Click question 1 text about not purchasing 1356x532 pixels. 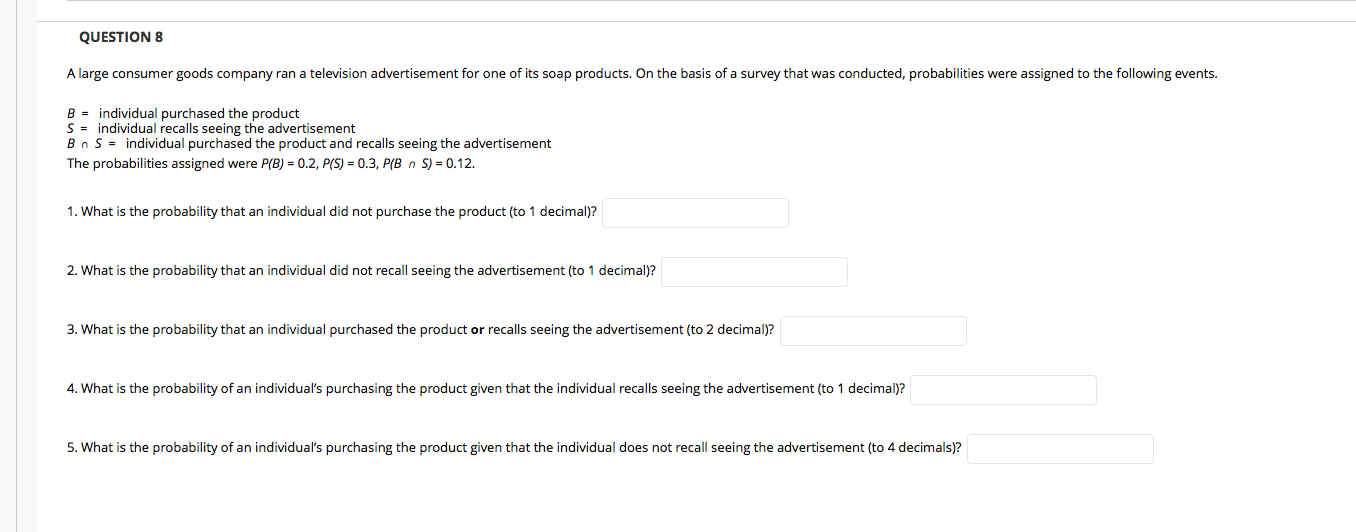332,213
